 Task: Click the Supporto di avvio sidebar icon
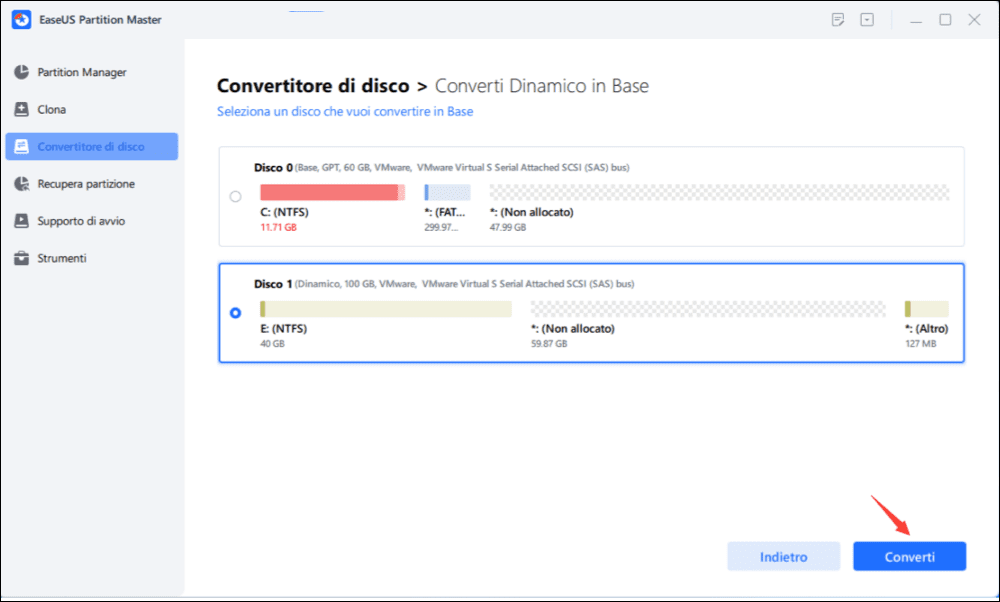pos(22,221)
